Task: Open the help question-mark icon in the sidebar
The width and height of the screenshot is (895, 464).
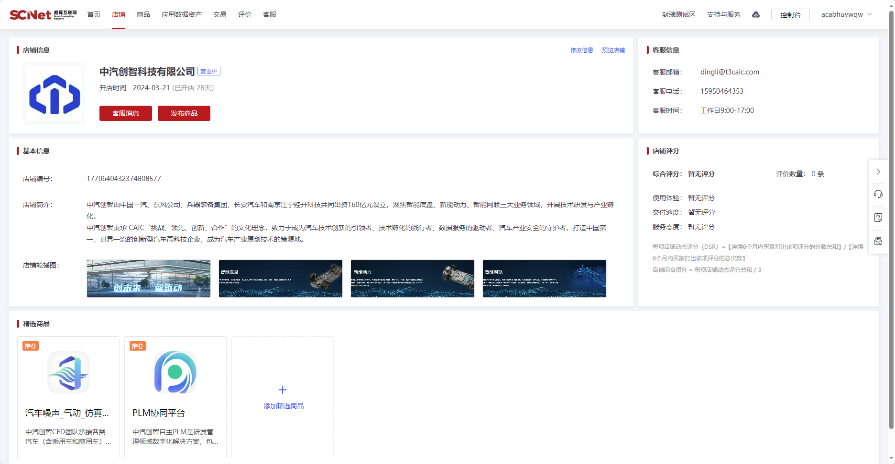Action: 878,217
